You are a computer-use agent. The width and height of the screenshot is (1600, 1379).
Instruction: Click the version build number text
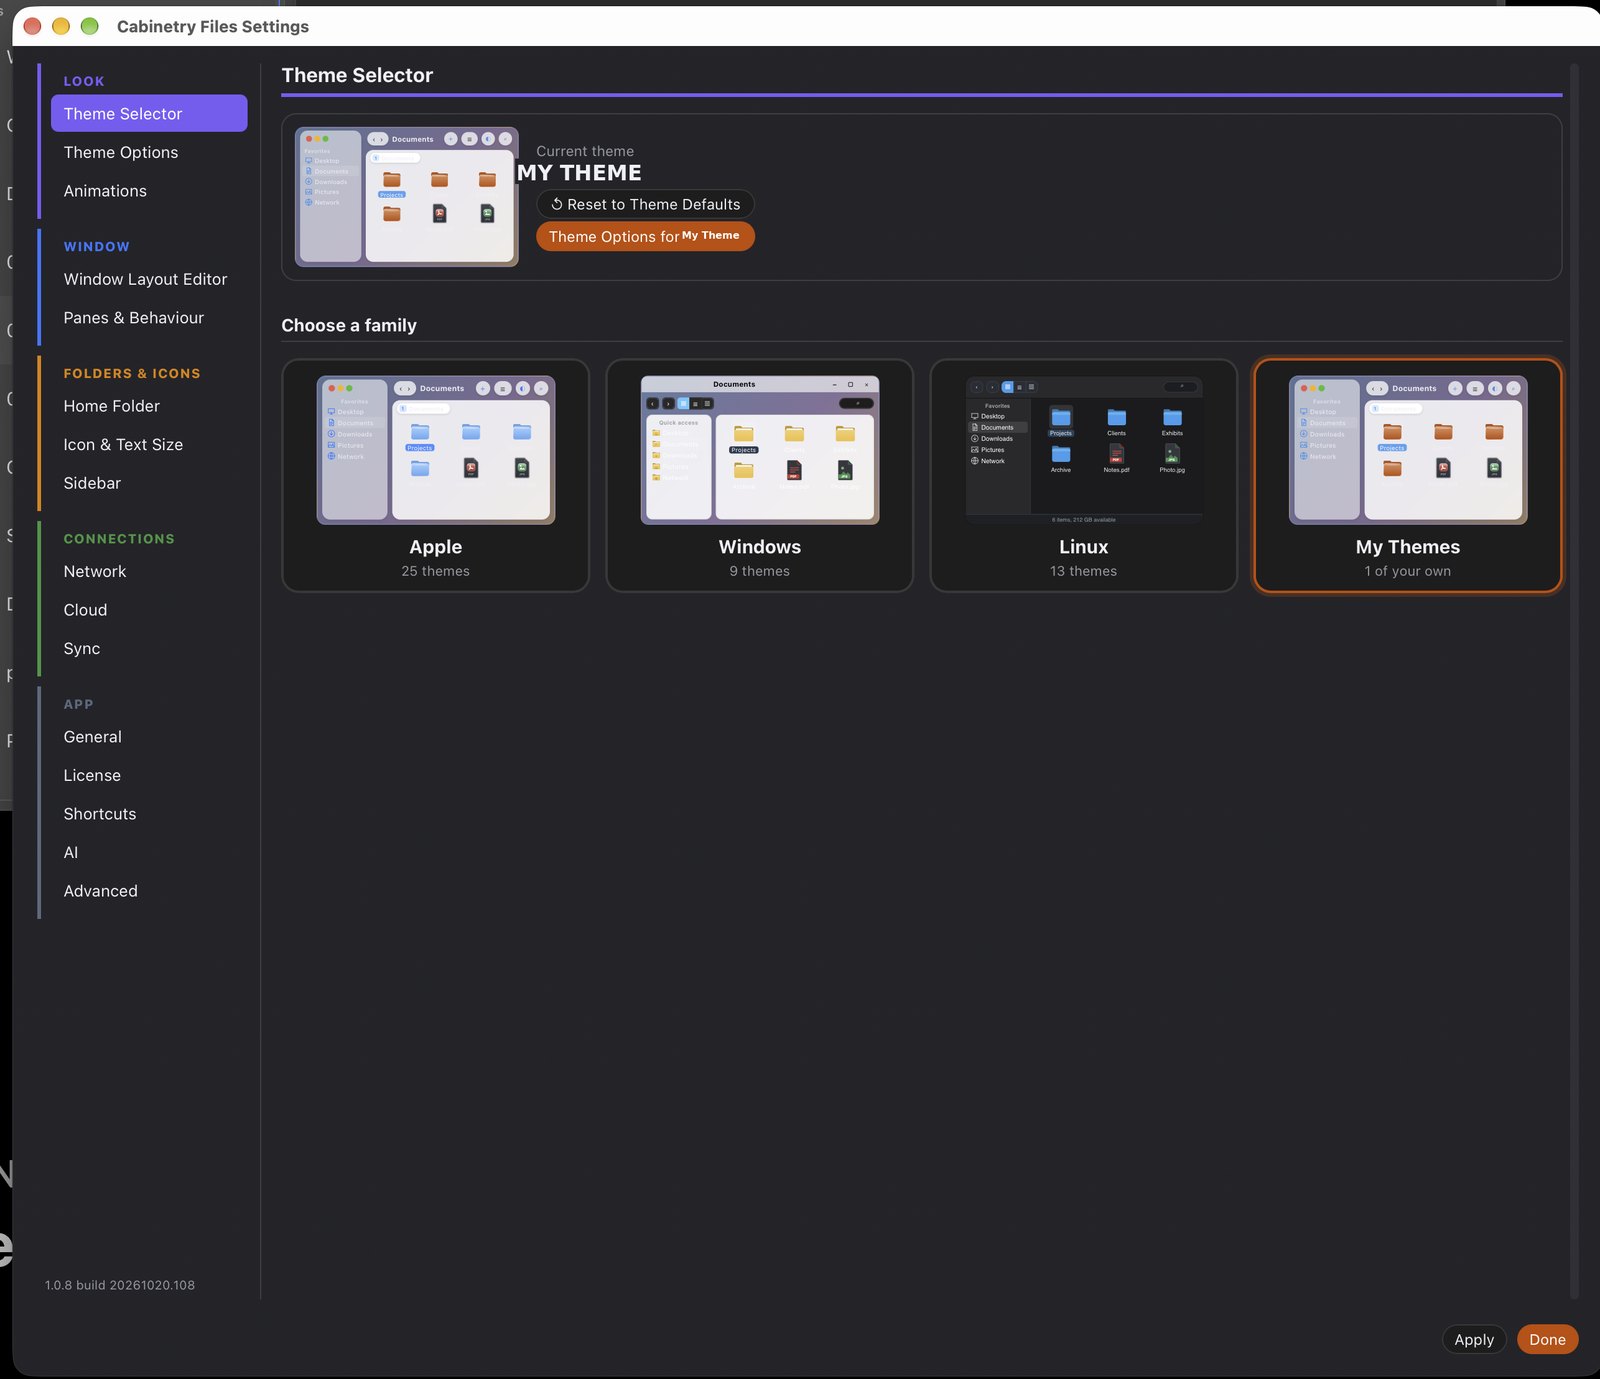click(120, 1285)
